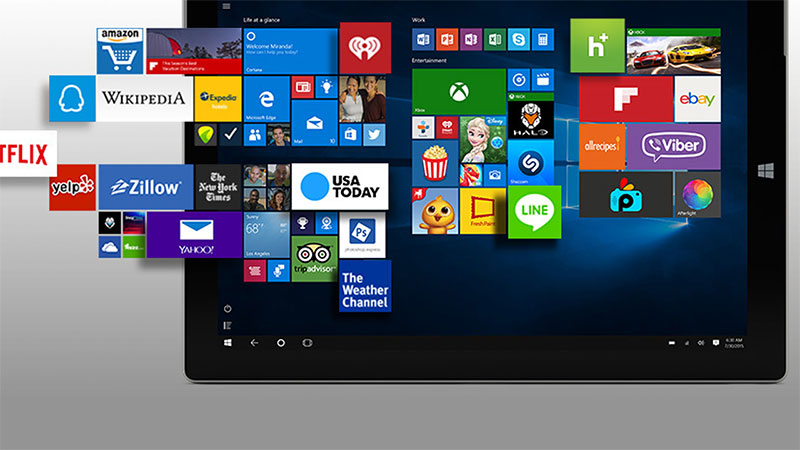Launch the Hulu Plus green tile

click(597, 45)
